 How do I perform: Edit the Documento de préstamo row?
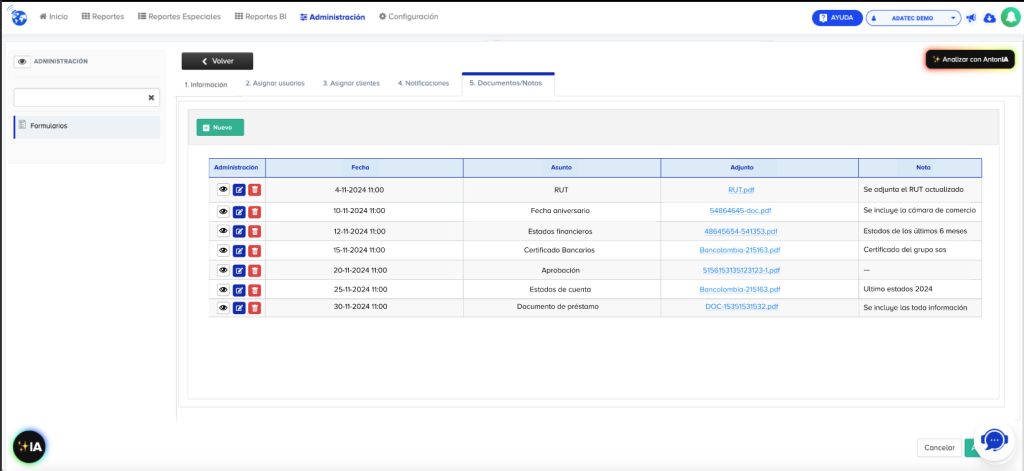point(239,308)
